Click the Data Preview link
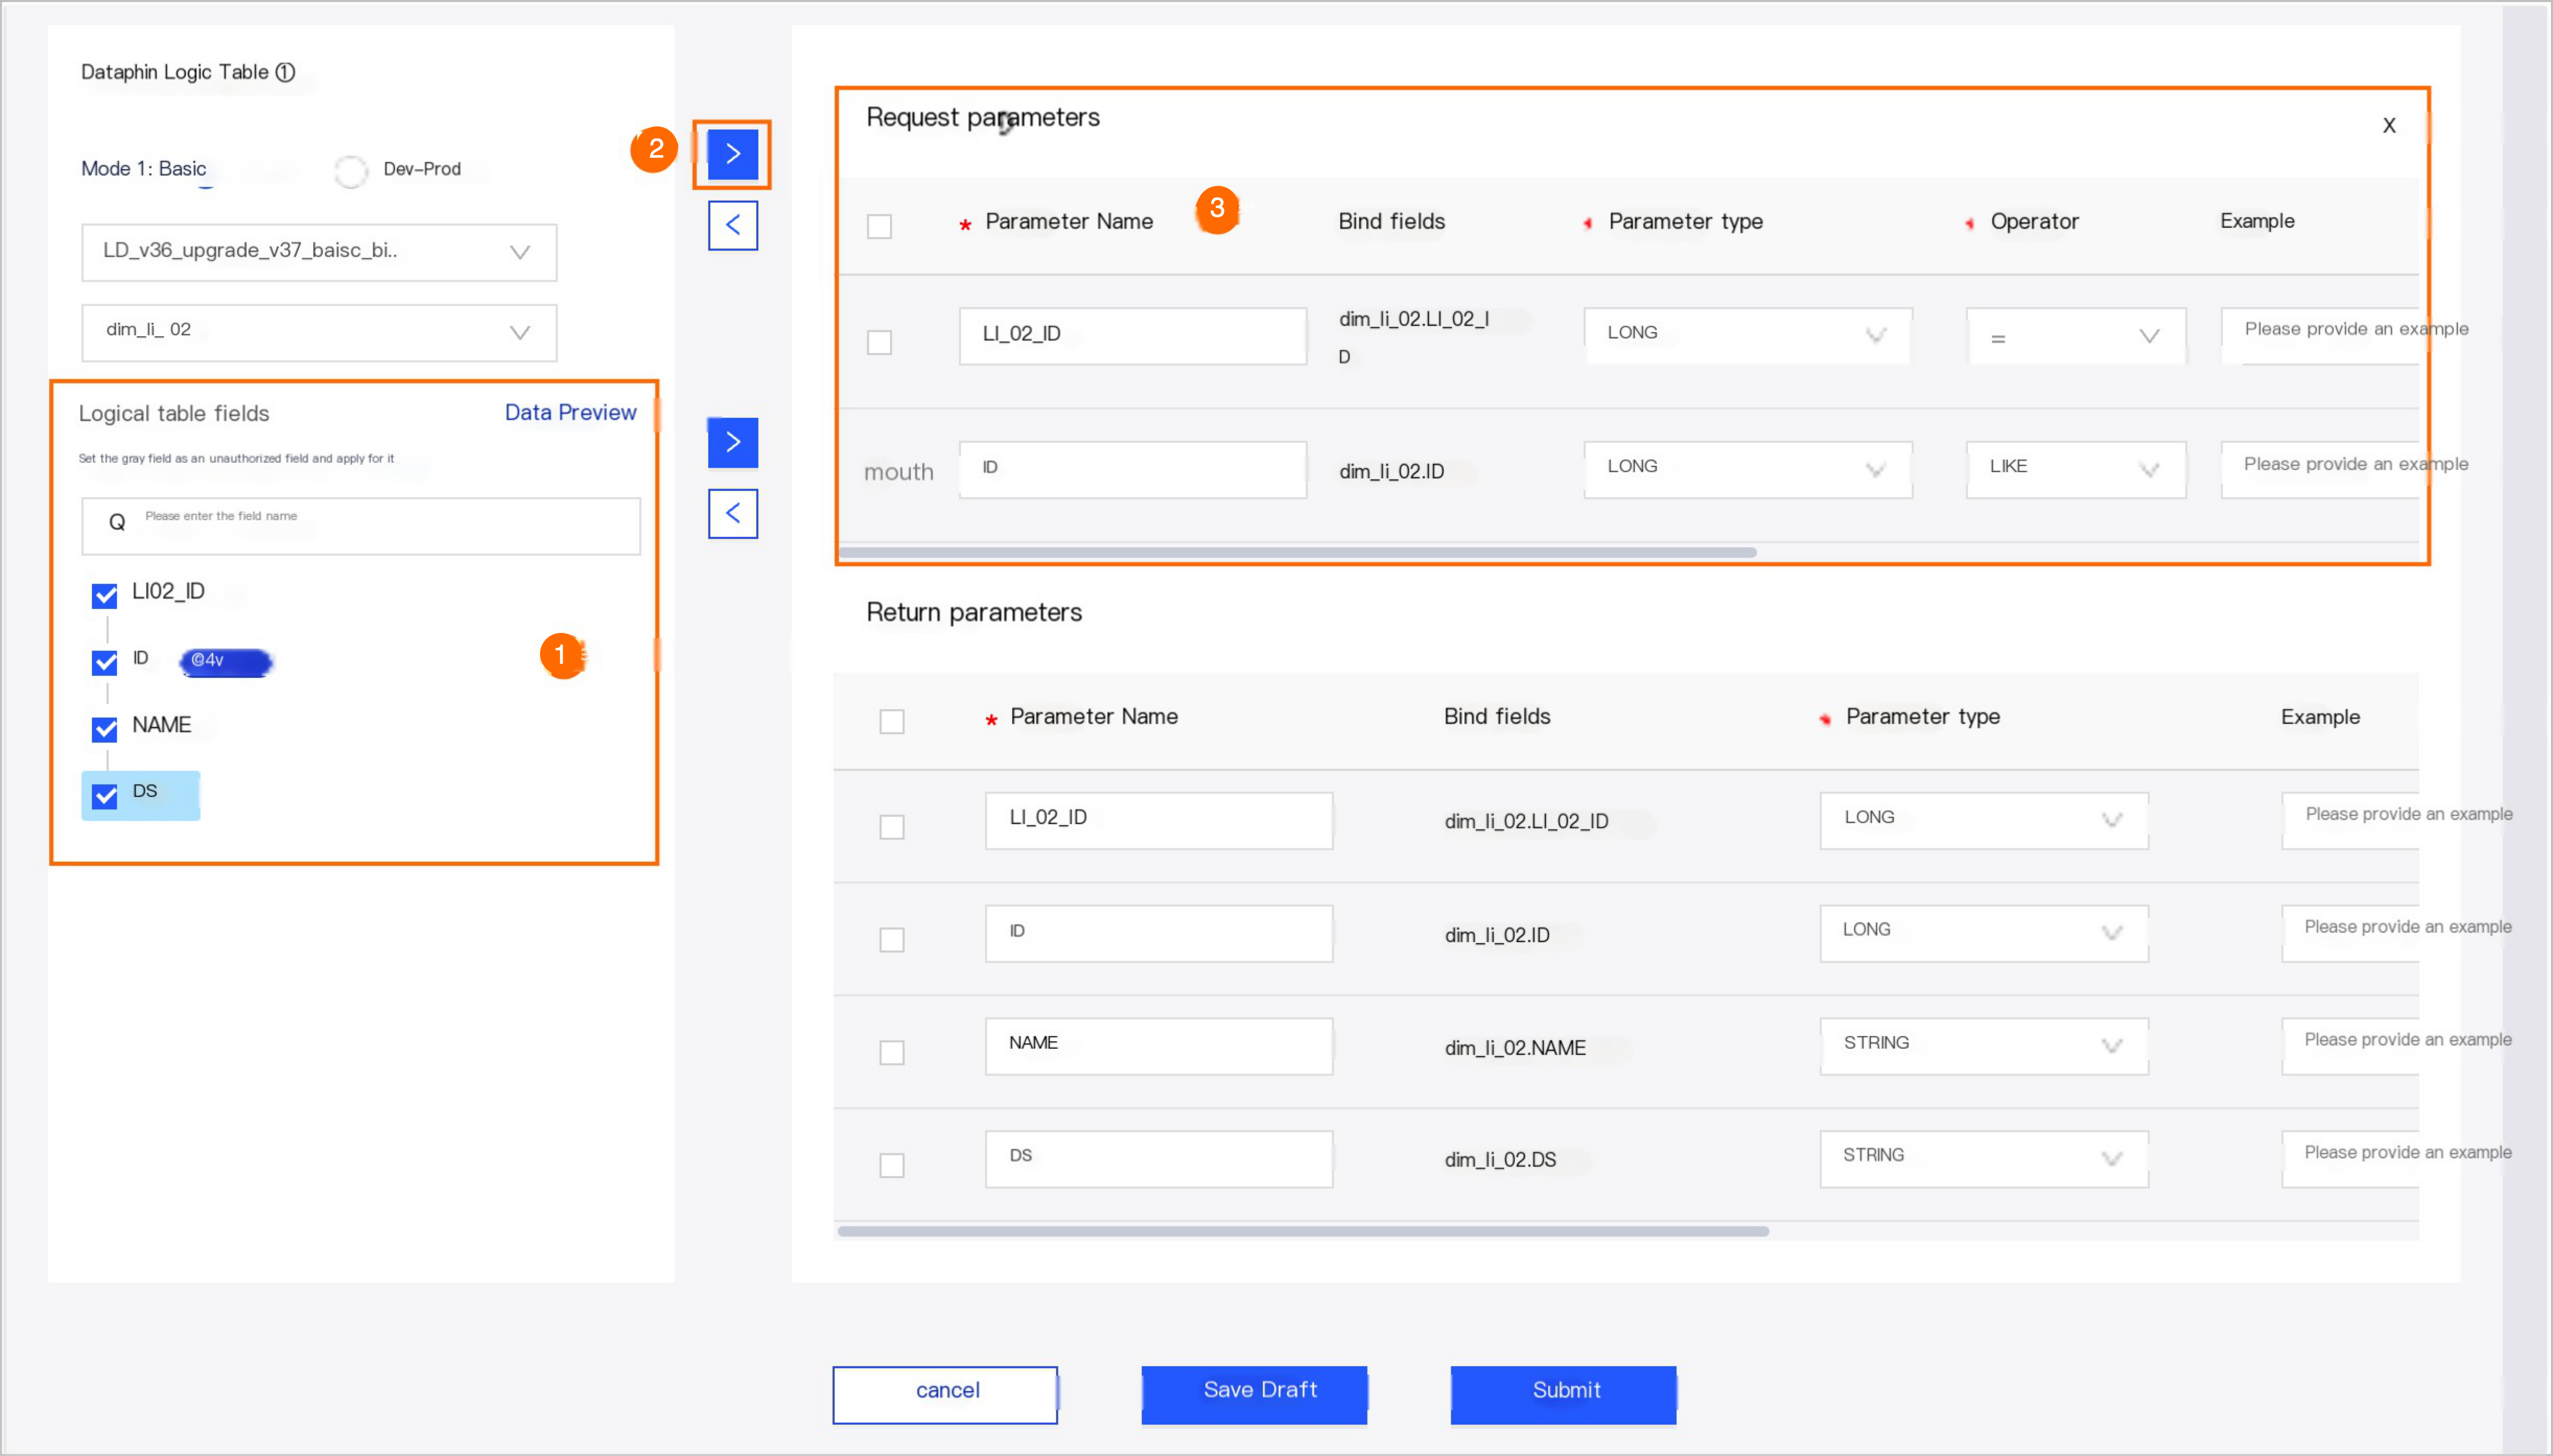Screen dimensions: 2553x1456 pos(570,412)
